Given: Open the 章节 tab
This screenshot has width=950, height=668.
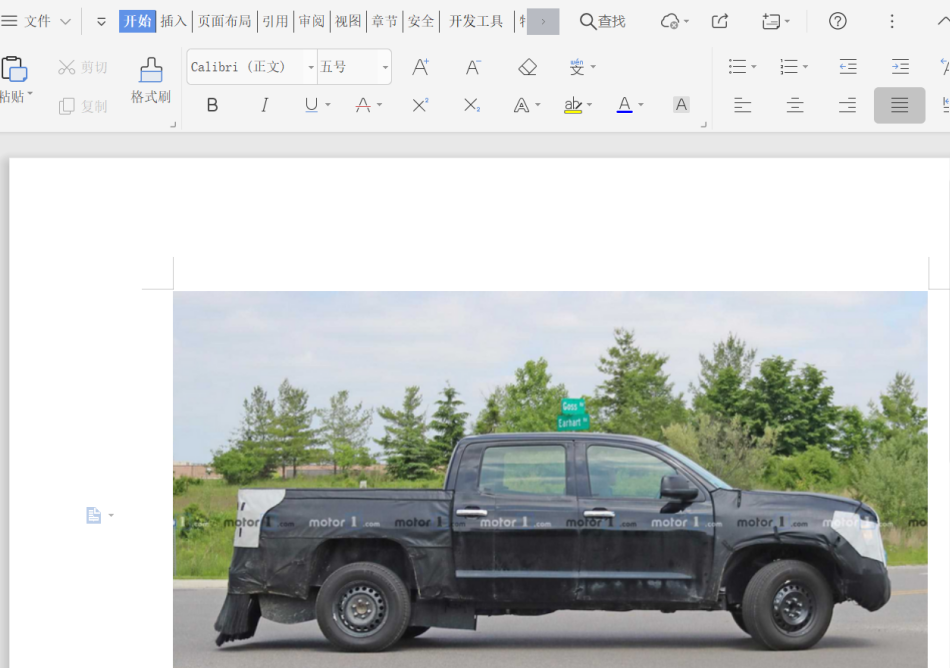Looking at the screenshot, I should tap(384, 21).
